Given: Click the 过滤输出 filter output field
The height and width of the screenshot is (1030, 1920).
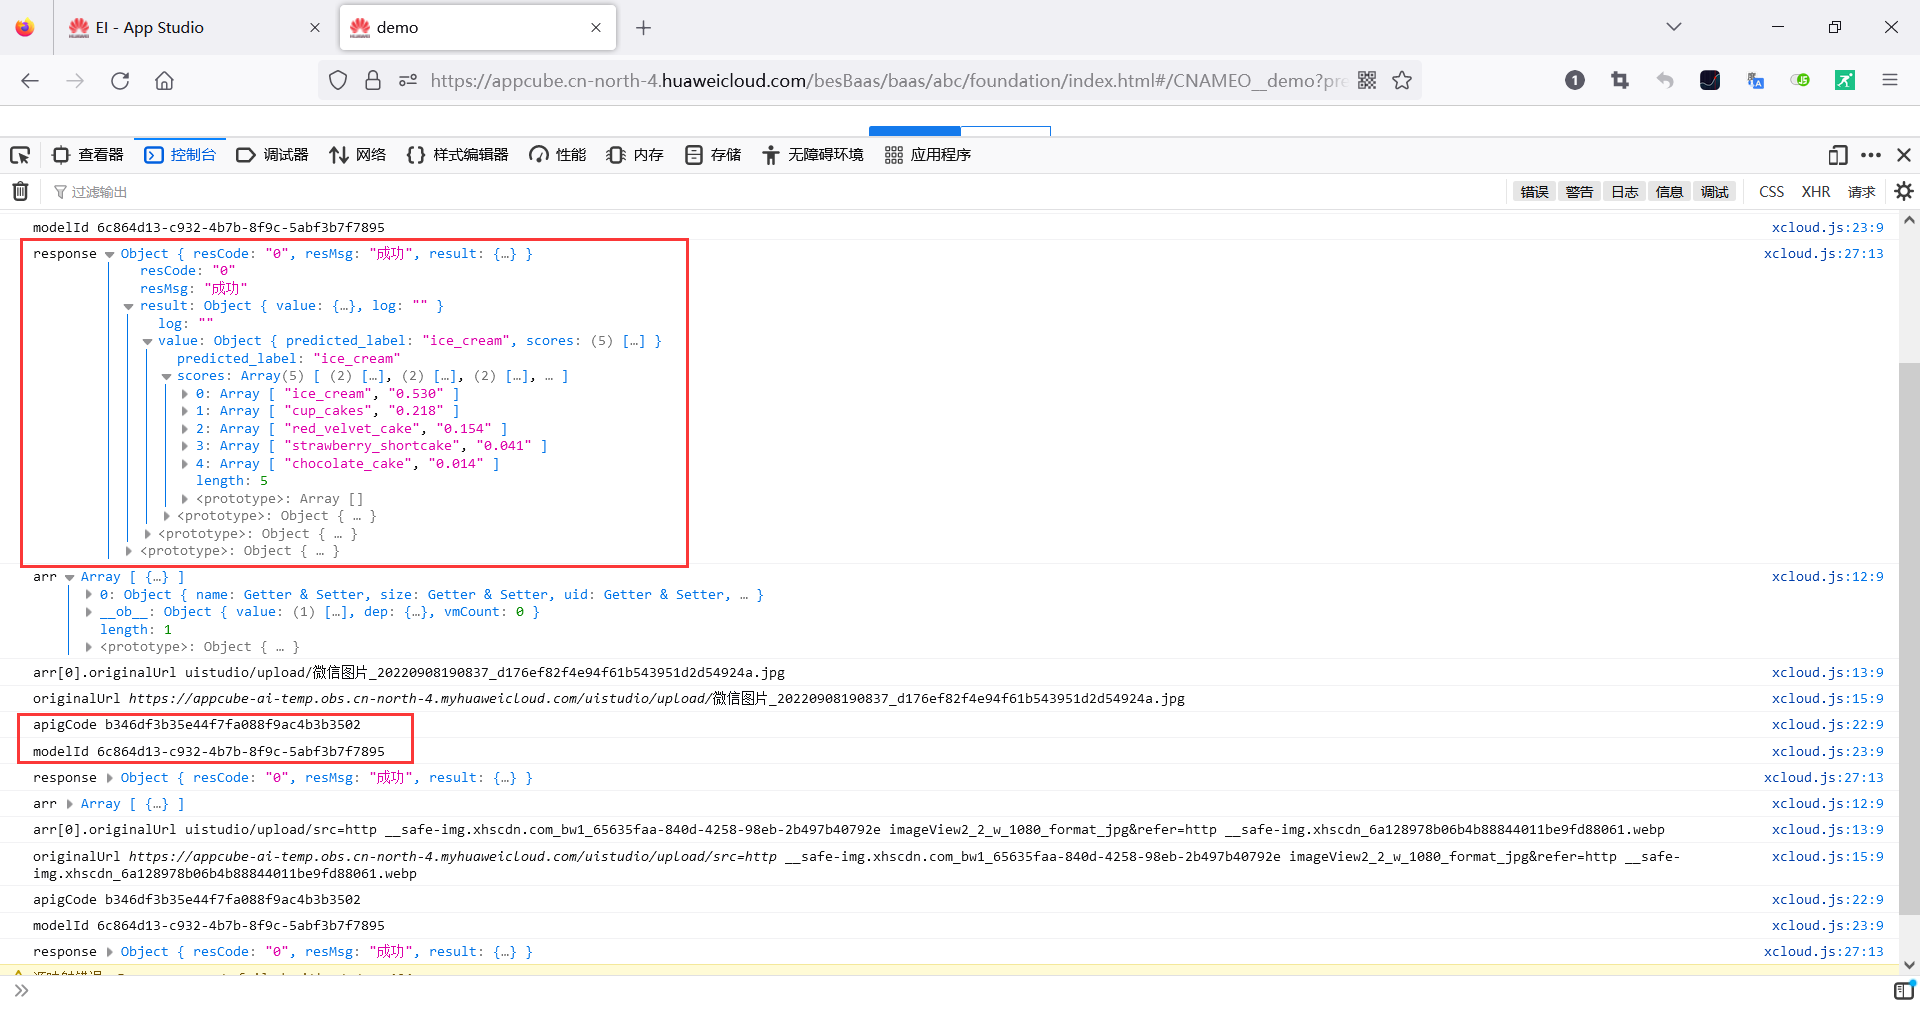Looking at the screenshot, I should 780,192.
